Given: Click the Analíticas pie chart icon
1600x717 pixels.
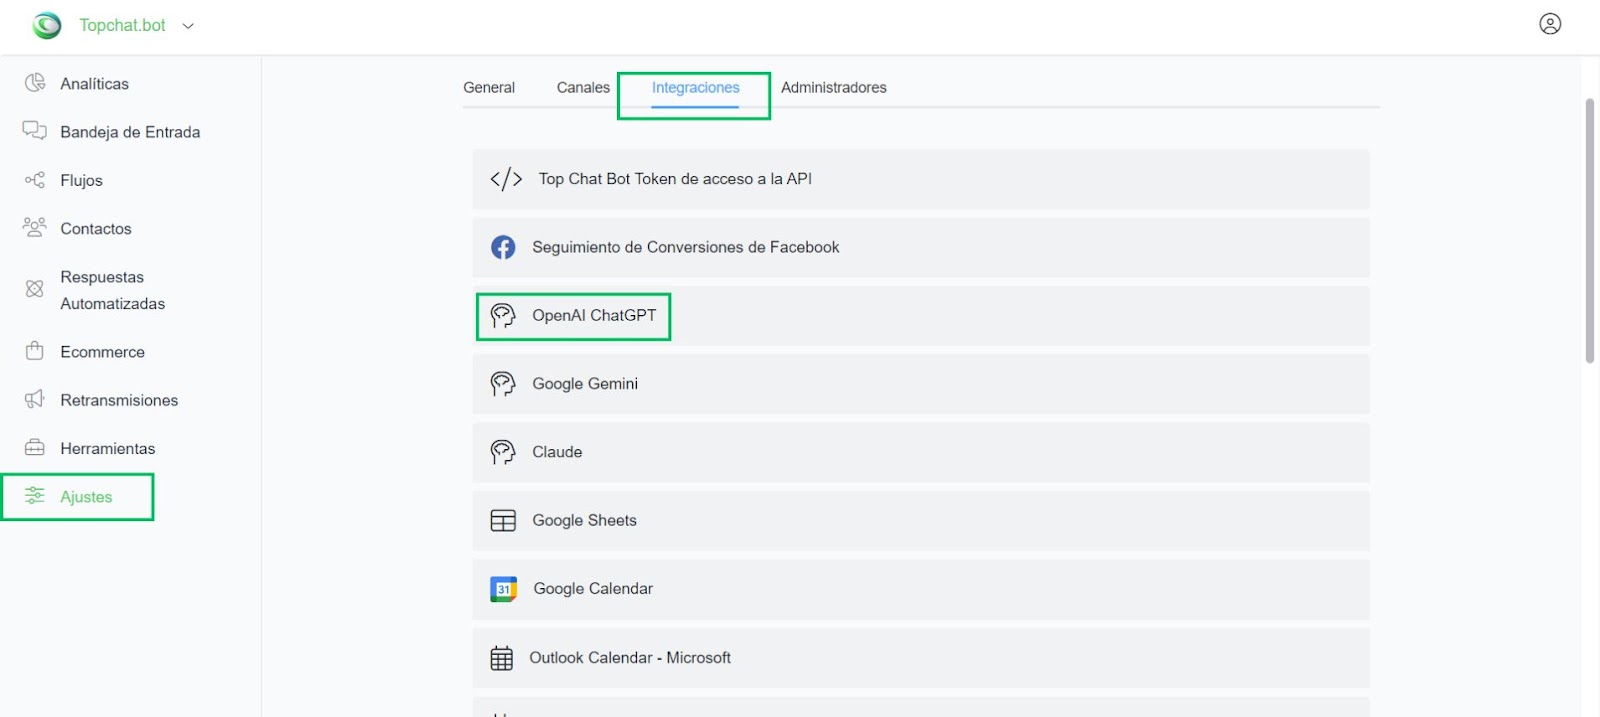Looking at the screenshot, I should (x=35, y=83).
